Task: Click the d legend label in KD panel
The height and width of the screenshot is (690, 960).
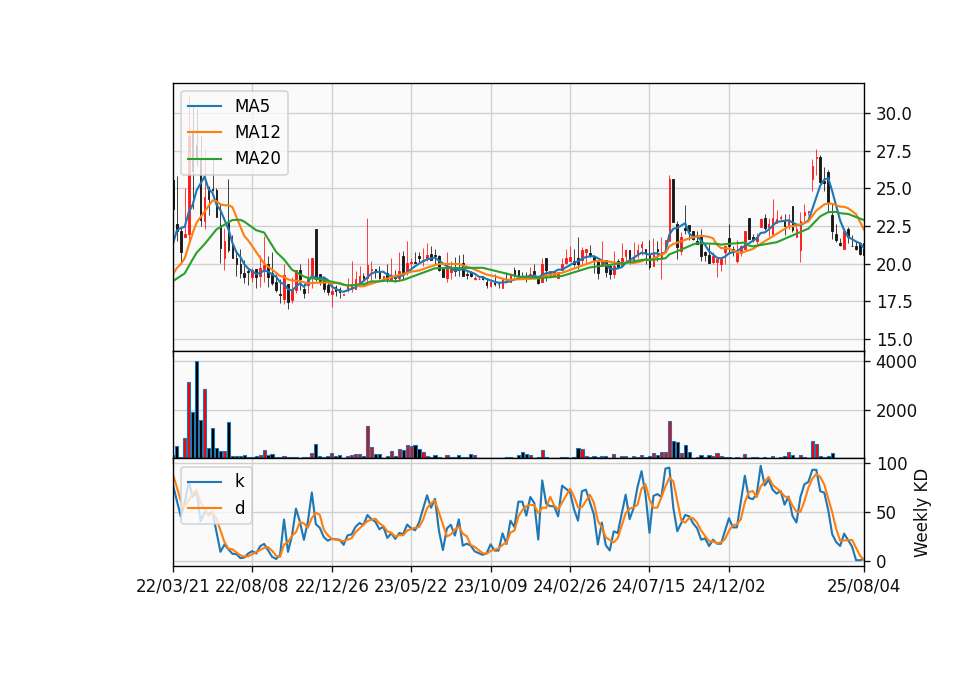Action: (x=239, y=508)
